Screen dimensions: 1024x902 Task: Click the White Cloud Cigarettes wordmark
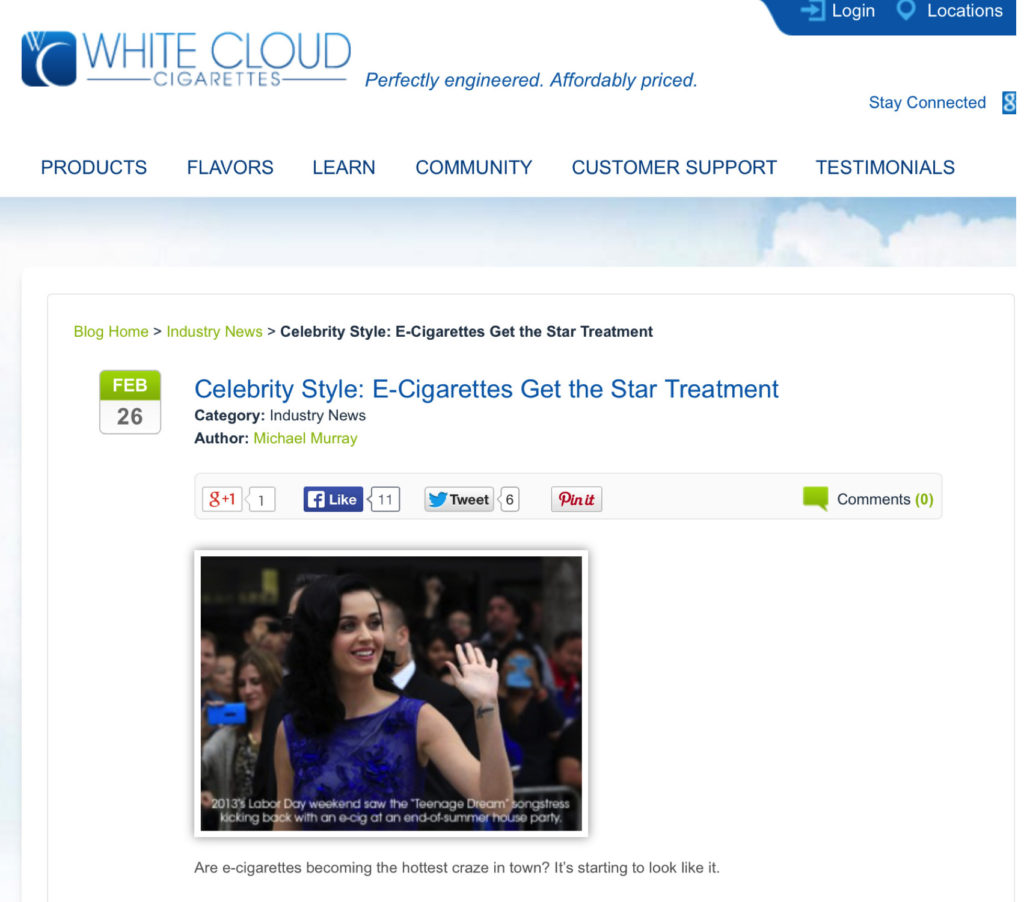tap(217, 59)
